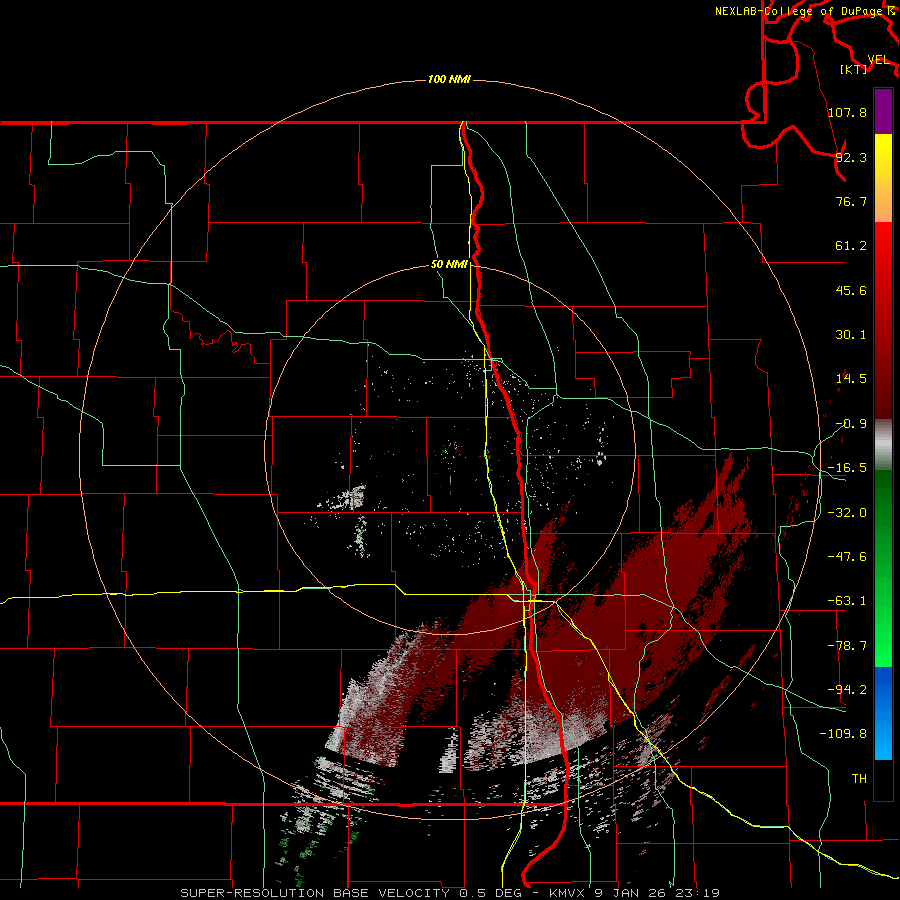Click the -16.5 legend value

[847, 468]
